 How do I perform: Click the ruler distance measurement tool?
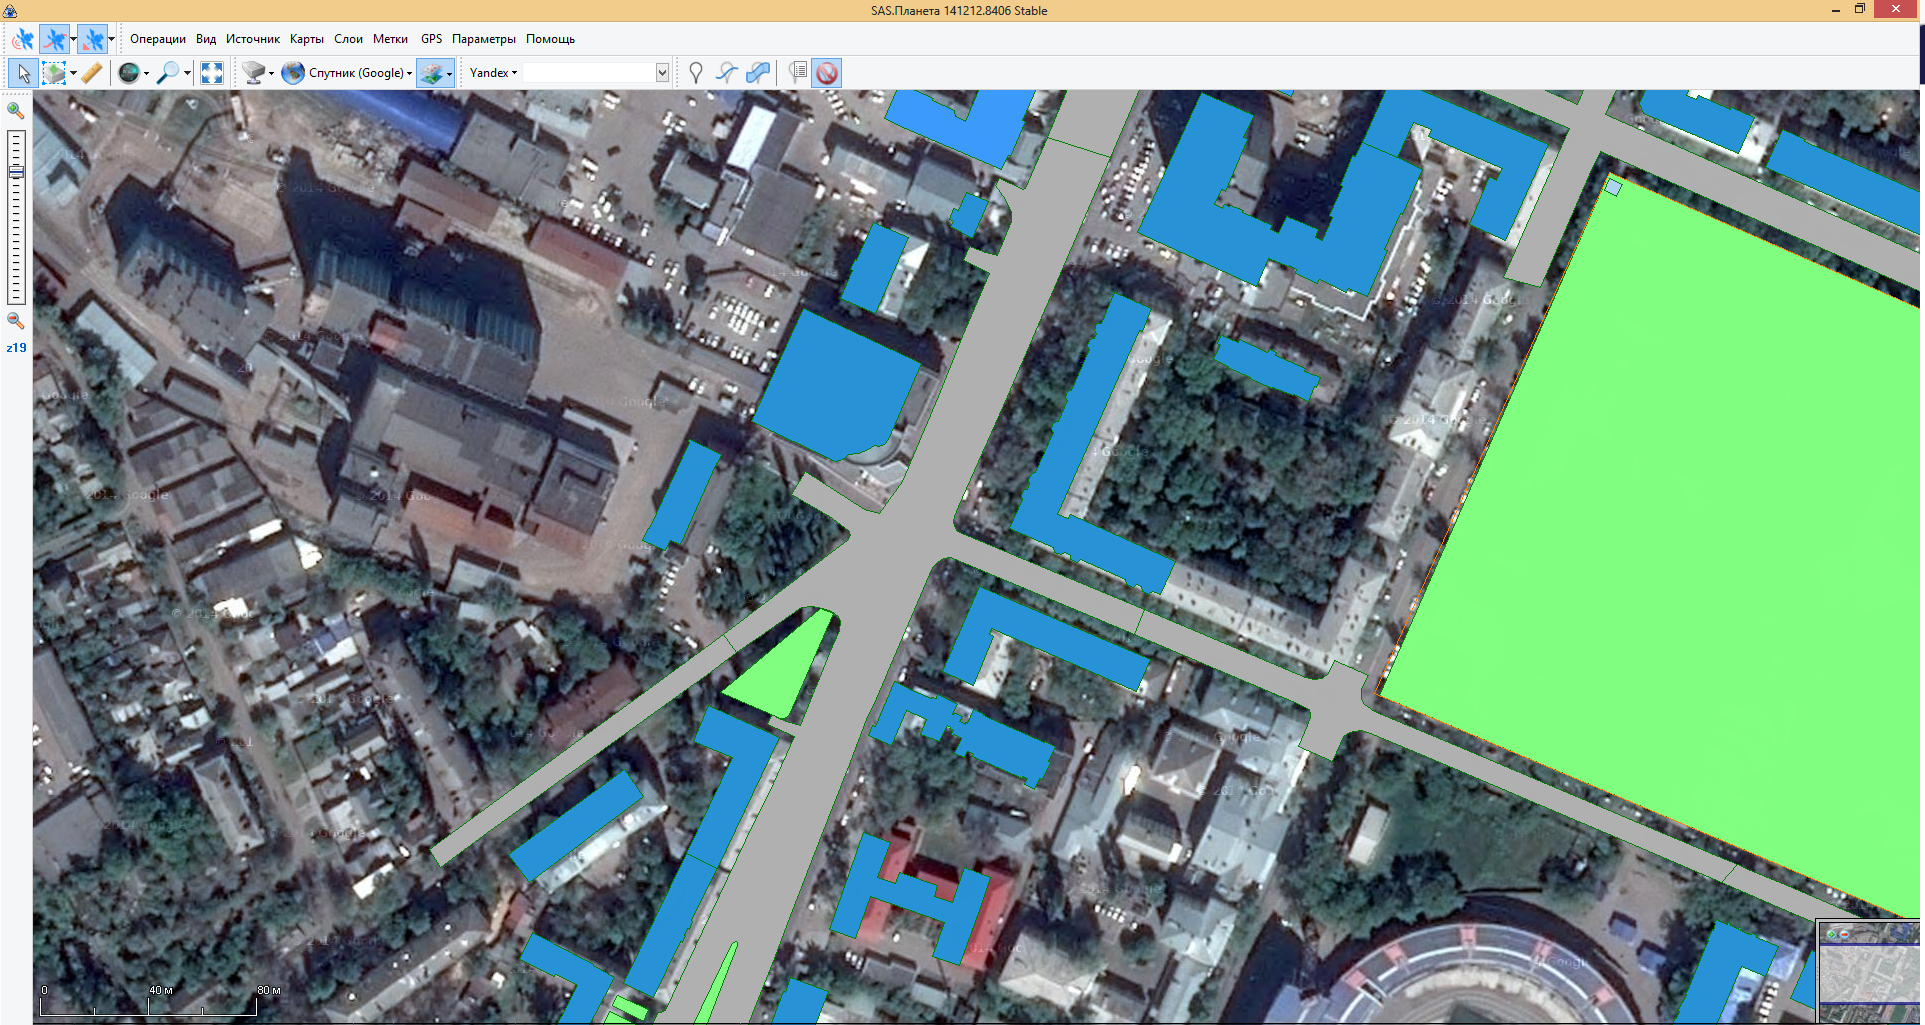[92, 73]
